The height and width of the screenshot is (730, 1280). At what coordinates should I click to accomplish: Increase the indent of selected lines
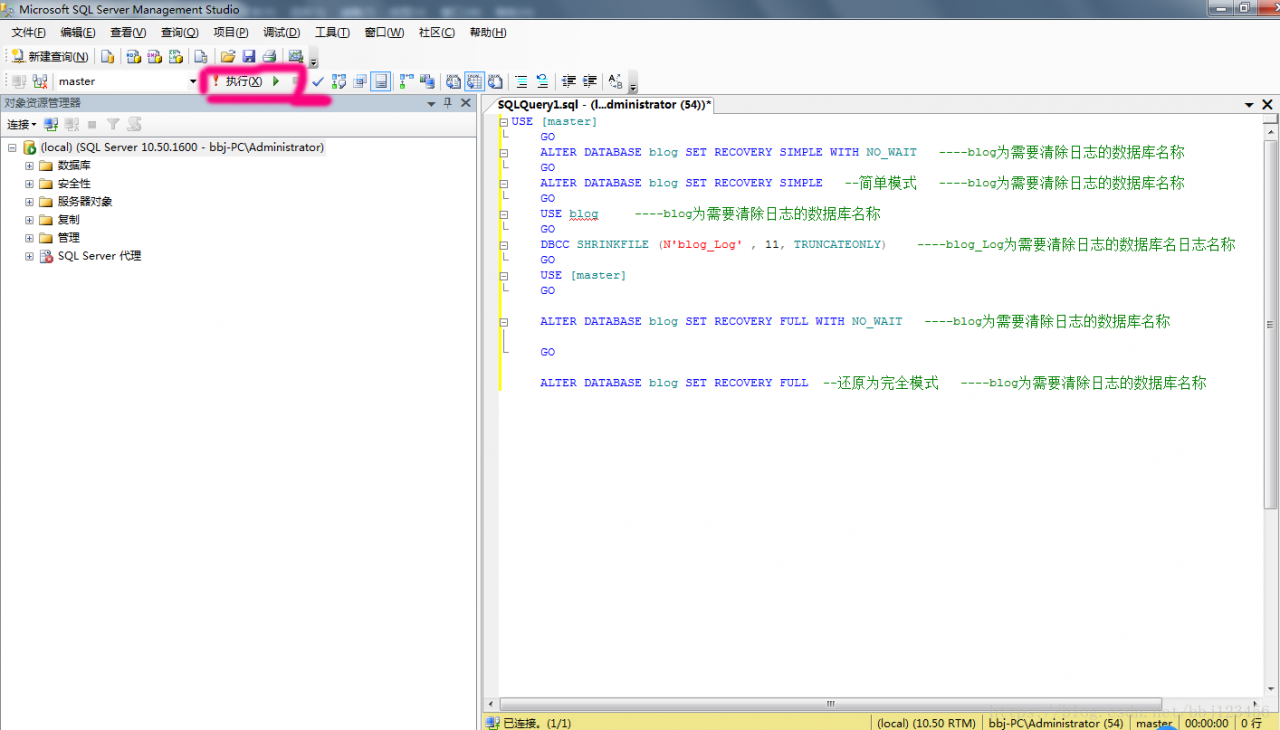[x=590, y=81]
